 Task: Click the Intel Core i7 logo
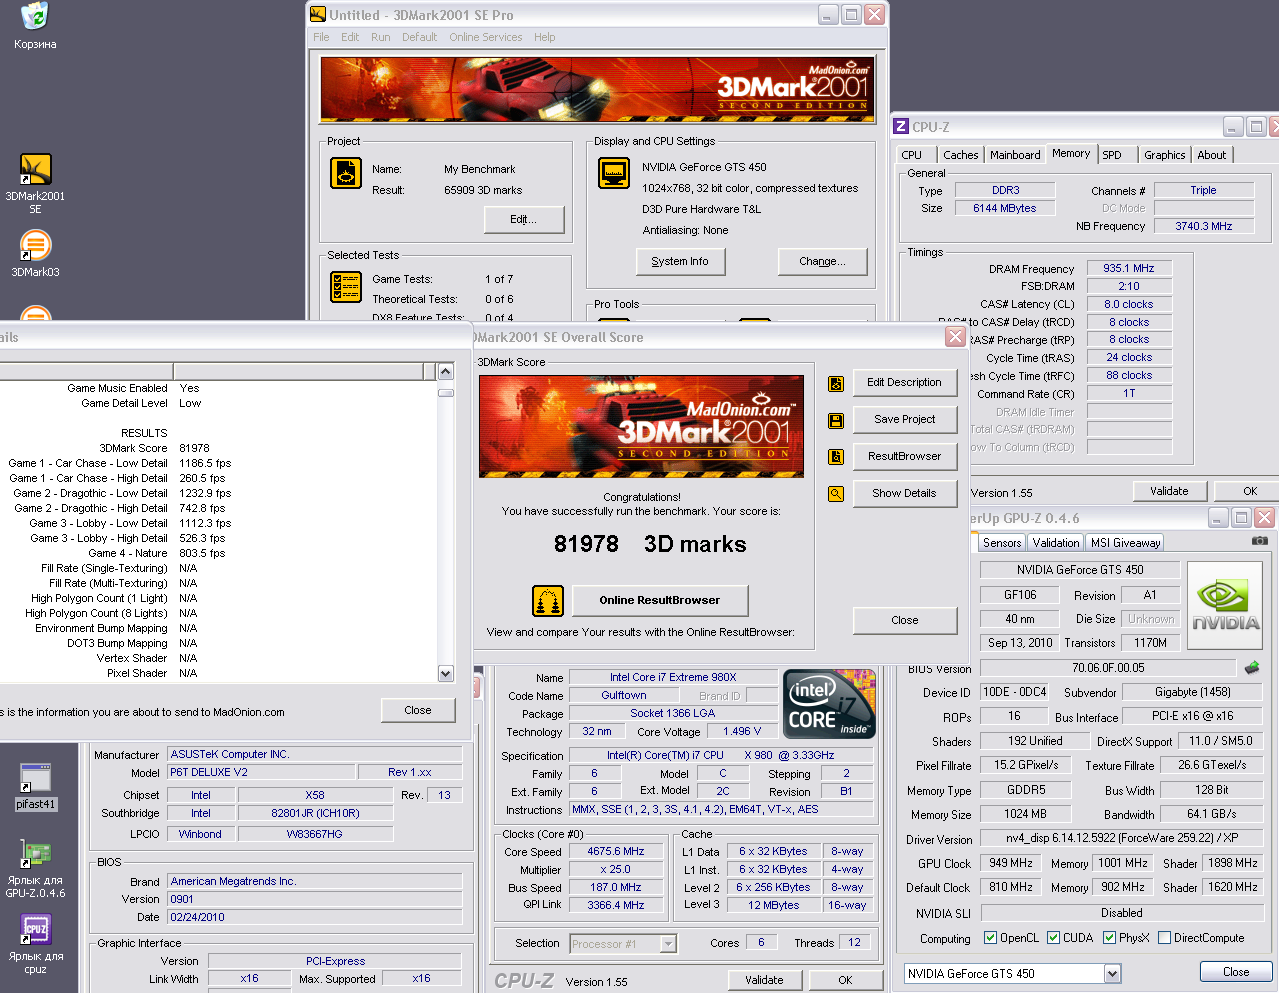(x=830, y=704)
